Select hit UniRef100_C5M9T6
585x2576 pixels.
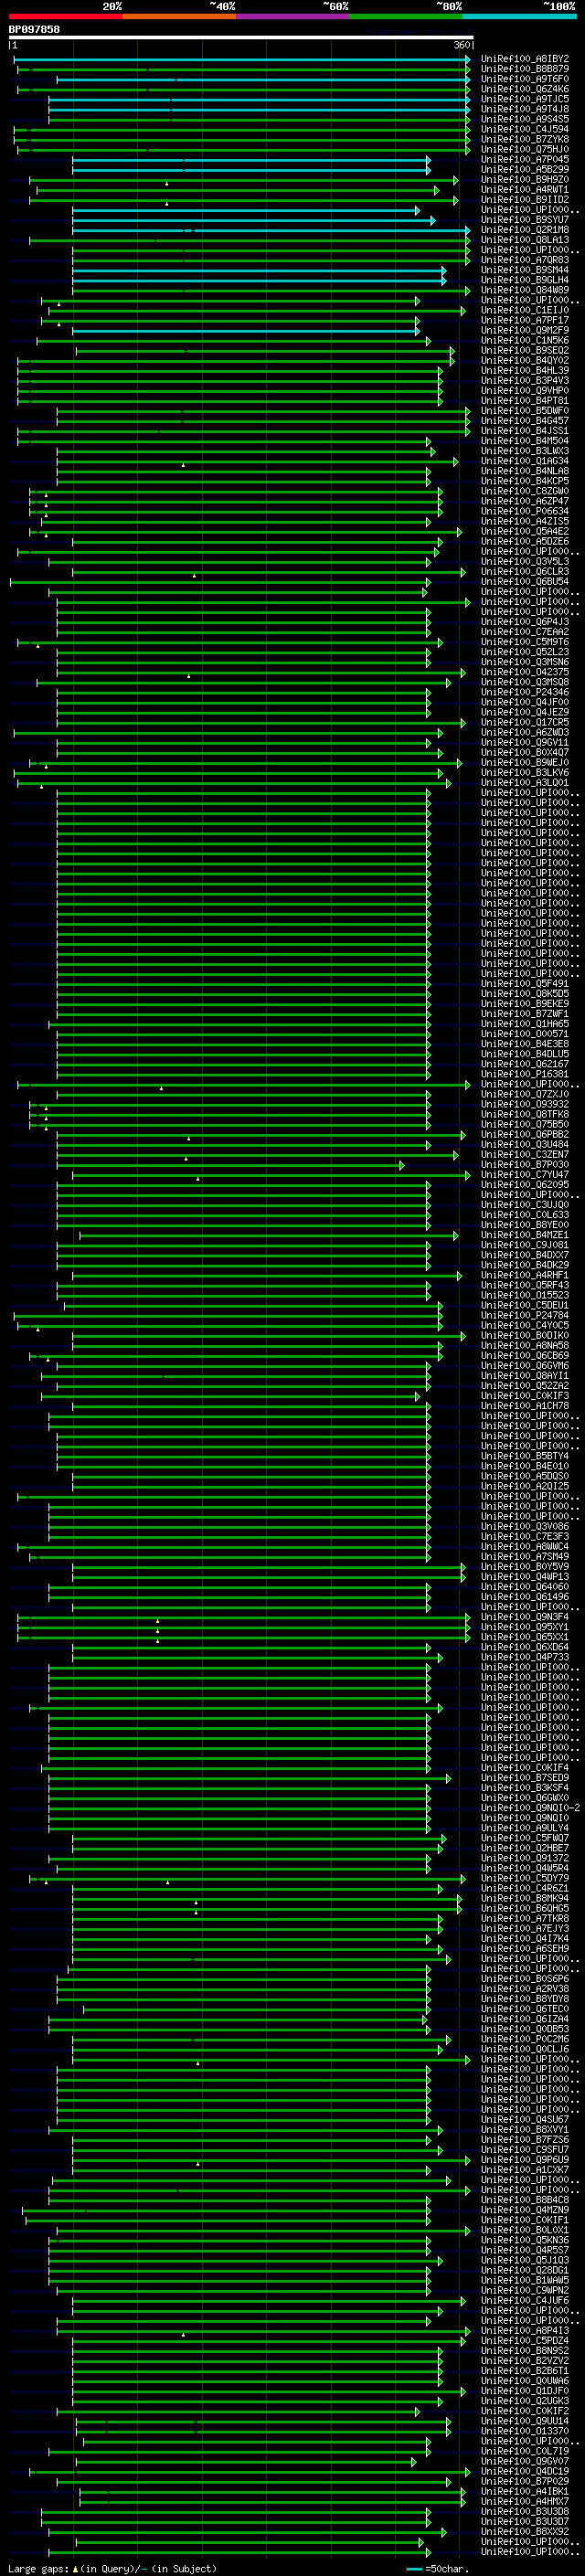(524, 642)
